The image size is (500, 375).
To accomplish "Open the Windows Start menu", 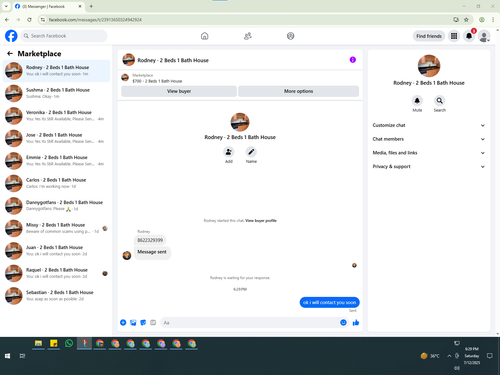I will pos(7,356).
